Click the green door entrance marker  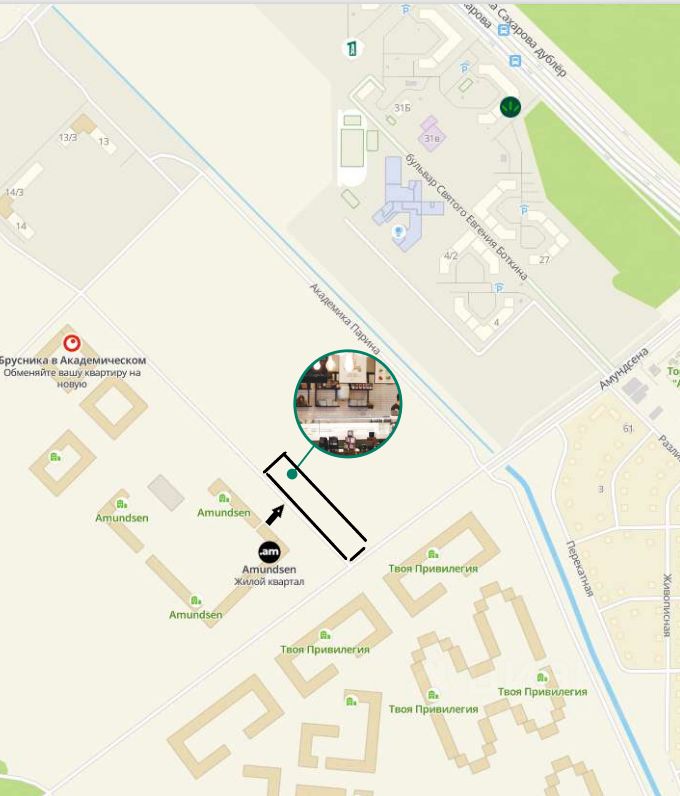coord(351,49)
